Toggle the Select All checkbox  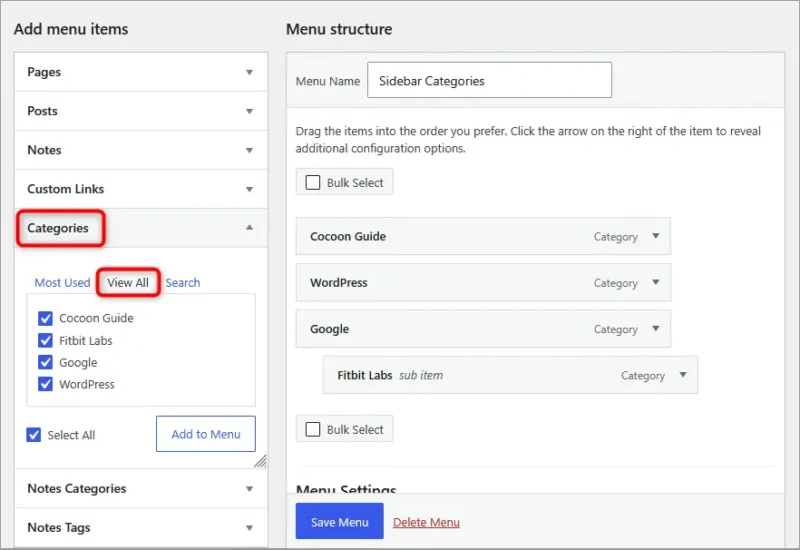(x=34, y=435)
